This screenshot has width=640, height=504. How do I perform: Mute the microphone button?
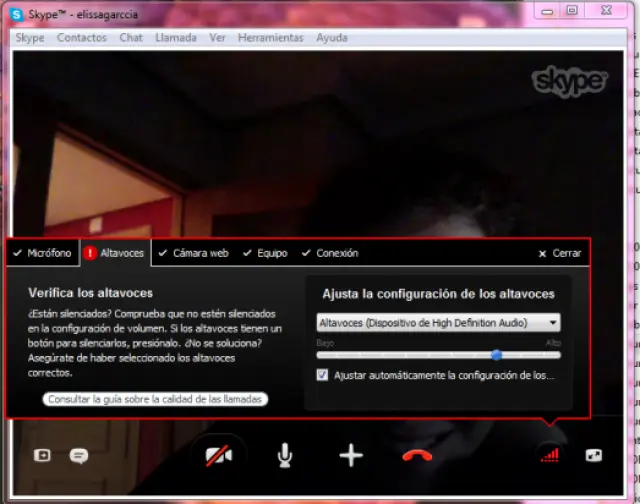point(285,455)
